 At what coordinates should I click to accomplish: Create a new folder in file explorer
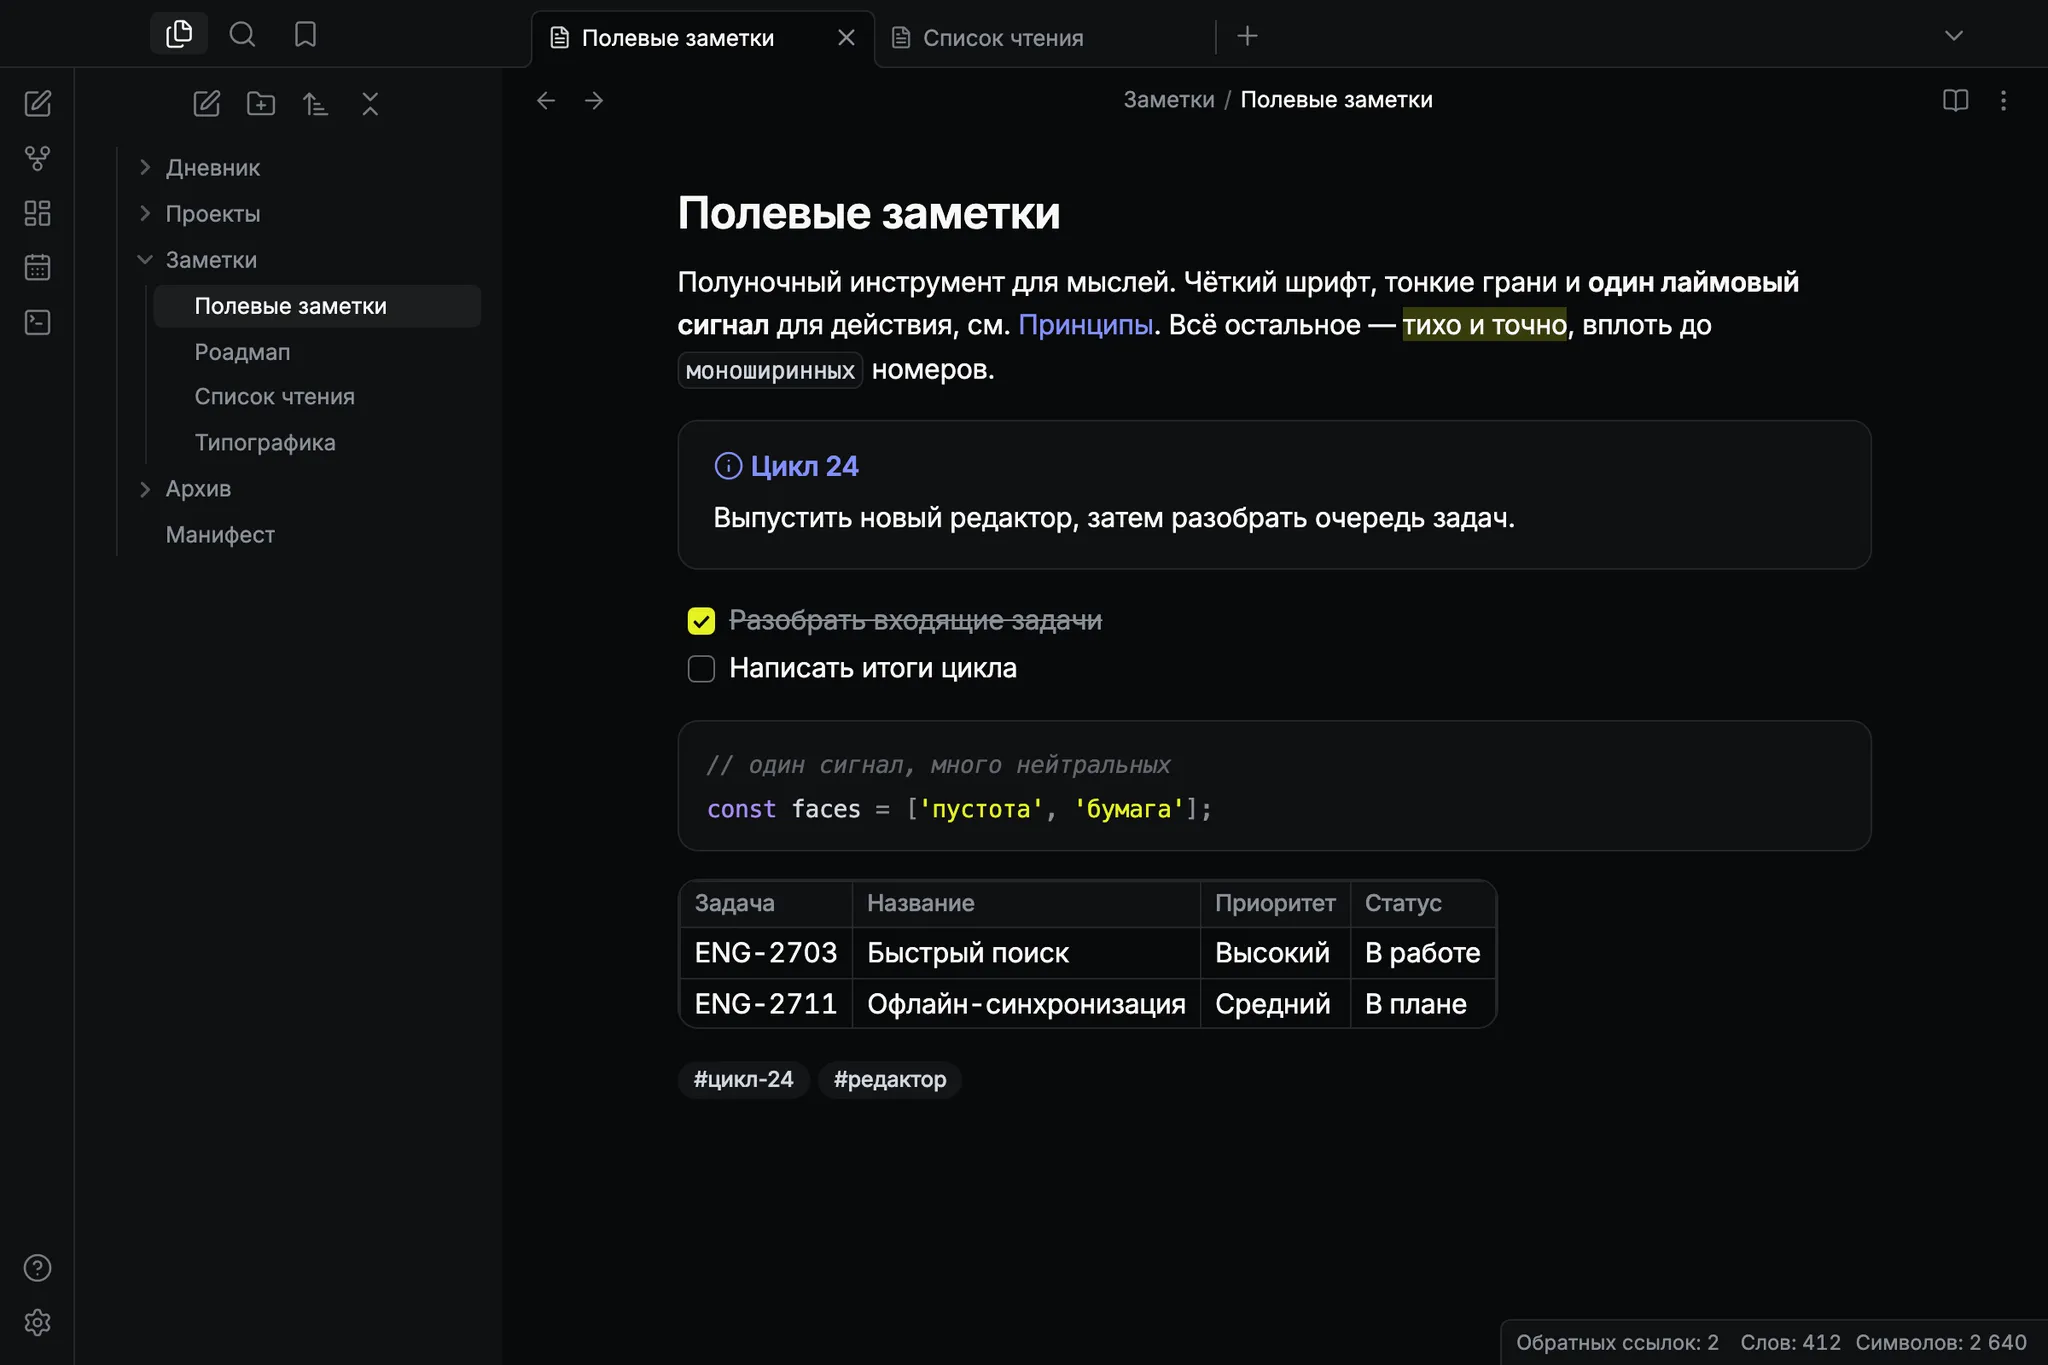[x=261, y=103]
